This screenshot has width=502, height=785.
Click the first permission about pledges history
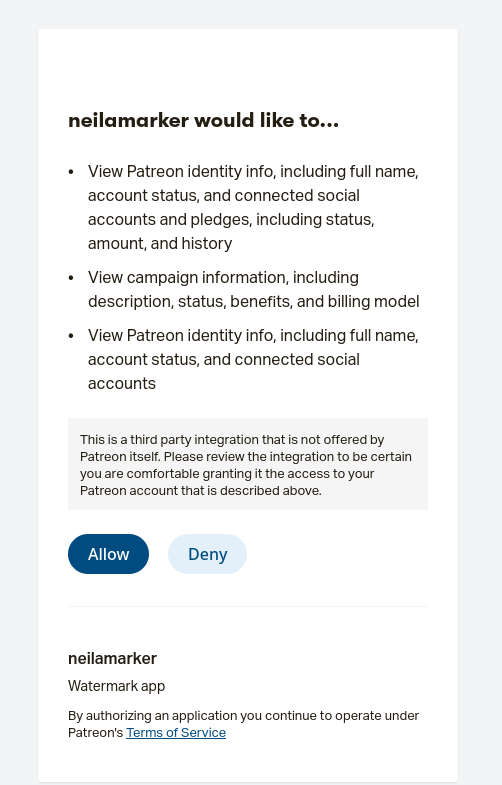click(253, 207)
